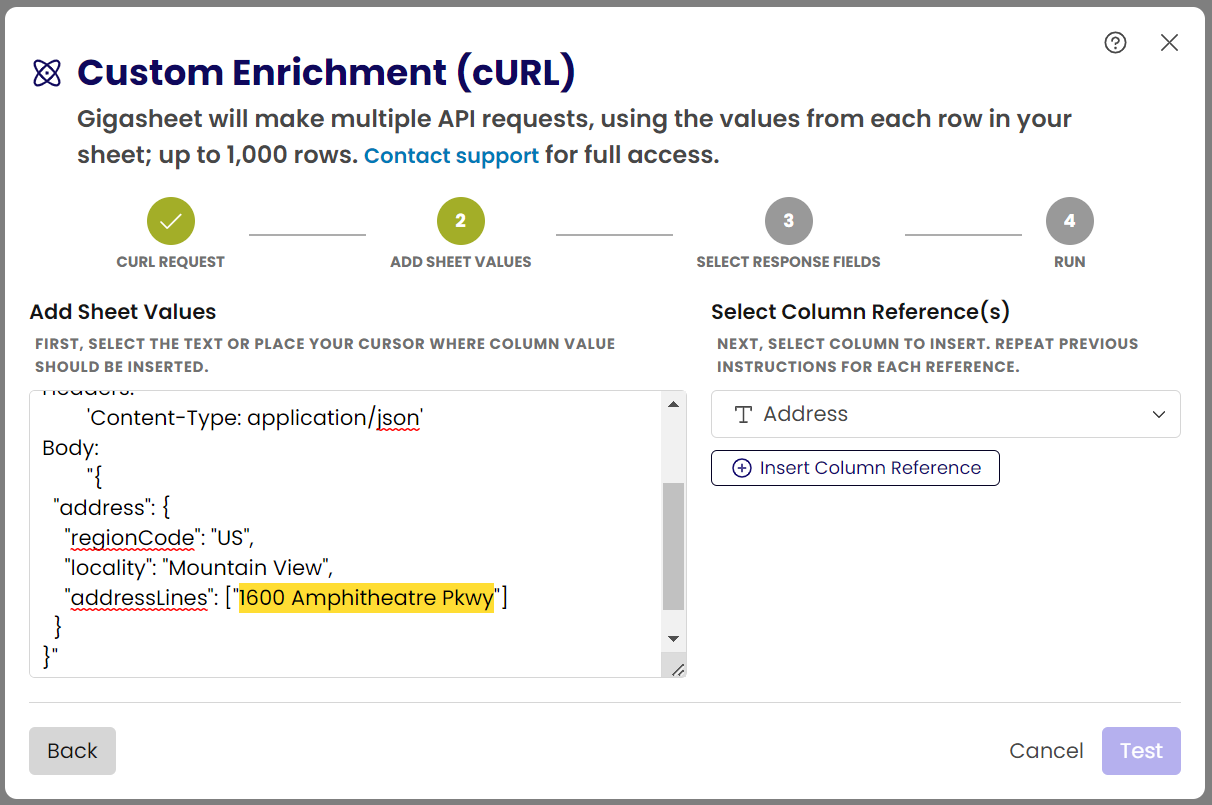Click the atom logo beside the title
Image resolution: width=1212 pixels, height=805 pixels.
coord(47,73)
